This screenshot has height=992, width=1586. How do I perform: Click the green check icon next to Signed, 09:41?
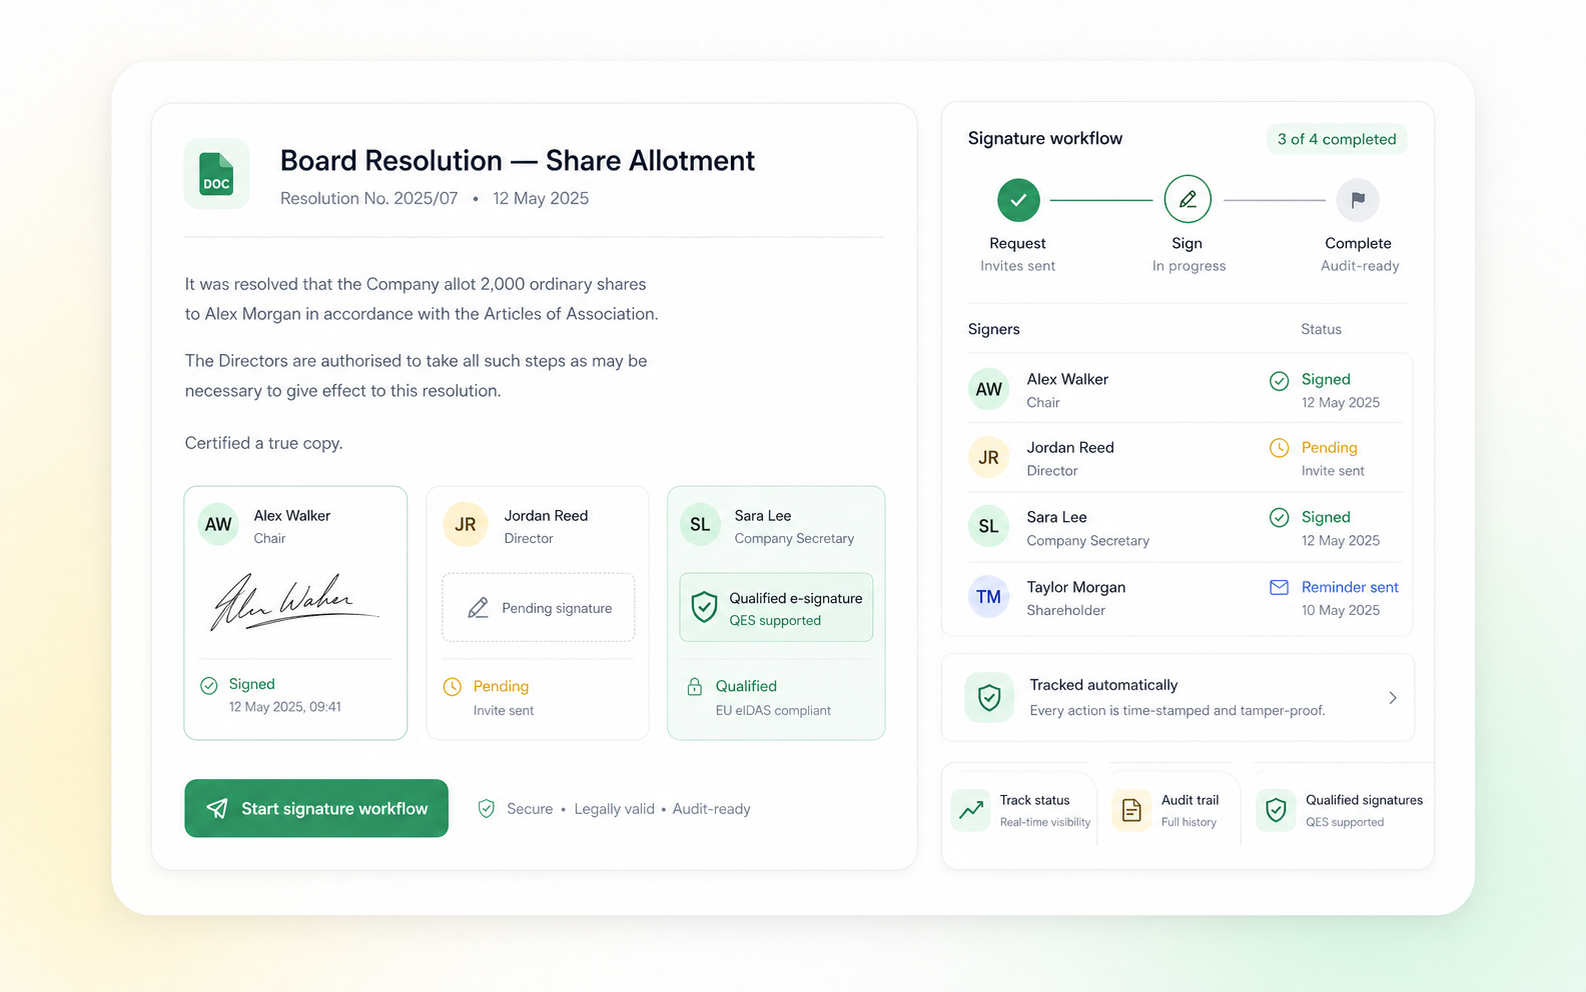[209, 685]
